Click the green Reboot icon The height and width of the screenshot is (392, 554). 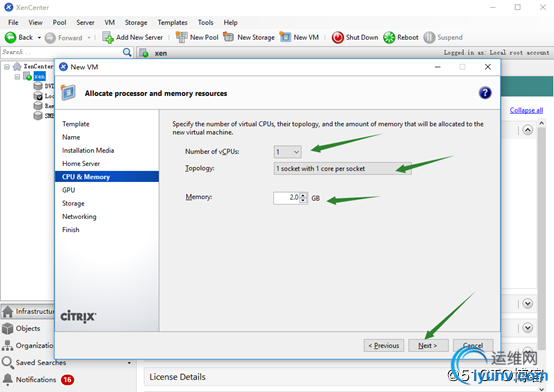pos(389,37)
